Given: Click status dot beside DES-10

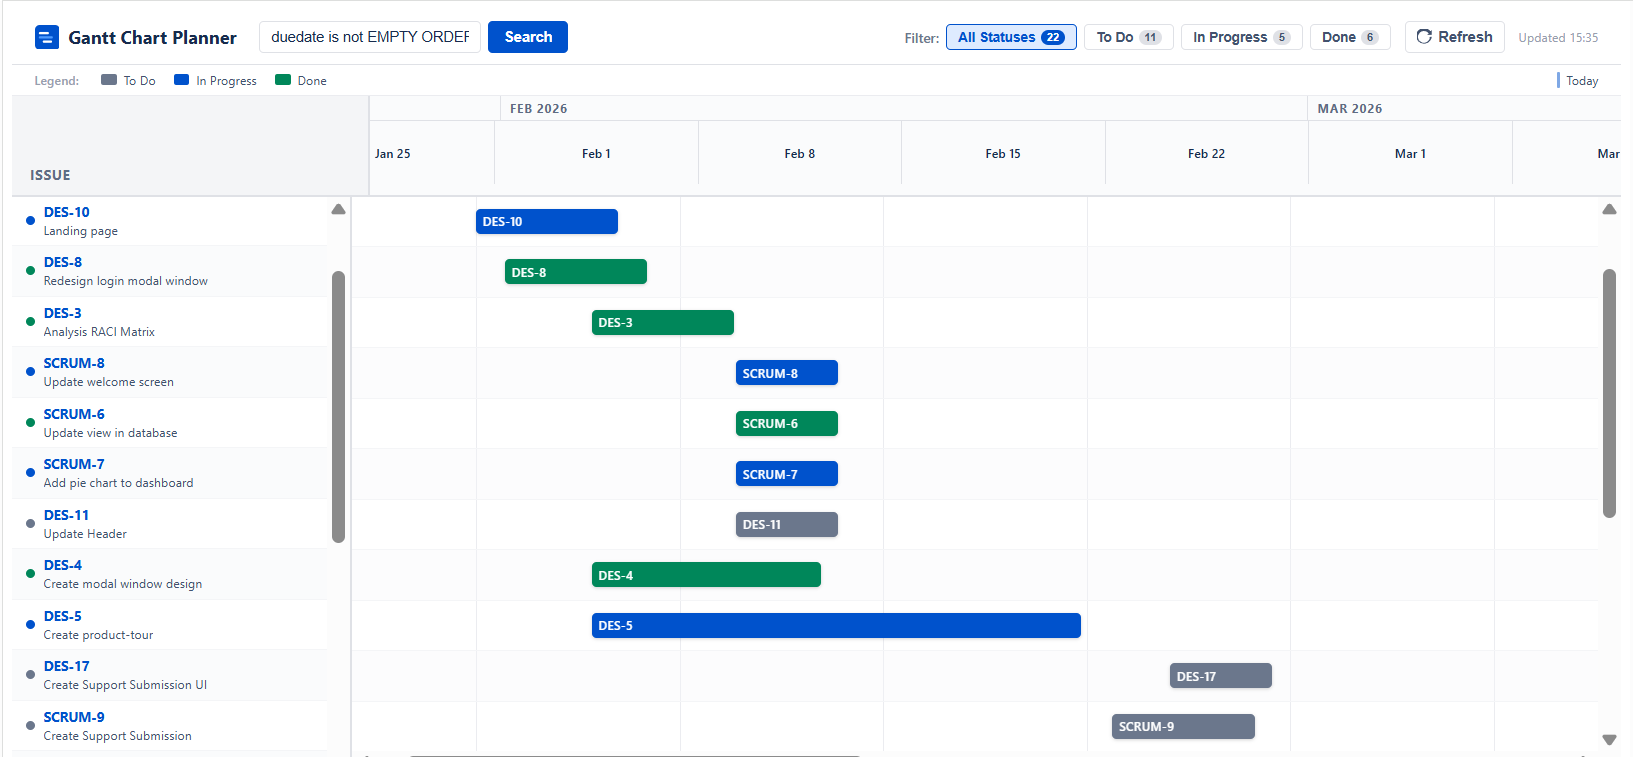Looking at the screenshot, I should click(30, 220).
